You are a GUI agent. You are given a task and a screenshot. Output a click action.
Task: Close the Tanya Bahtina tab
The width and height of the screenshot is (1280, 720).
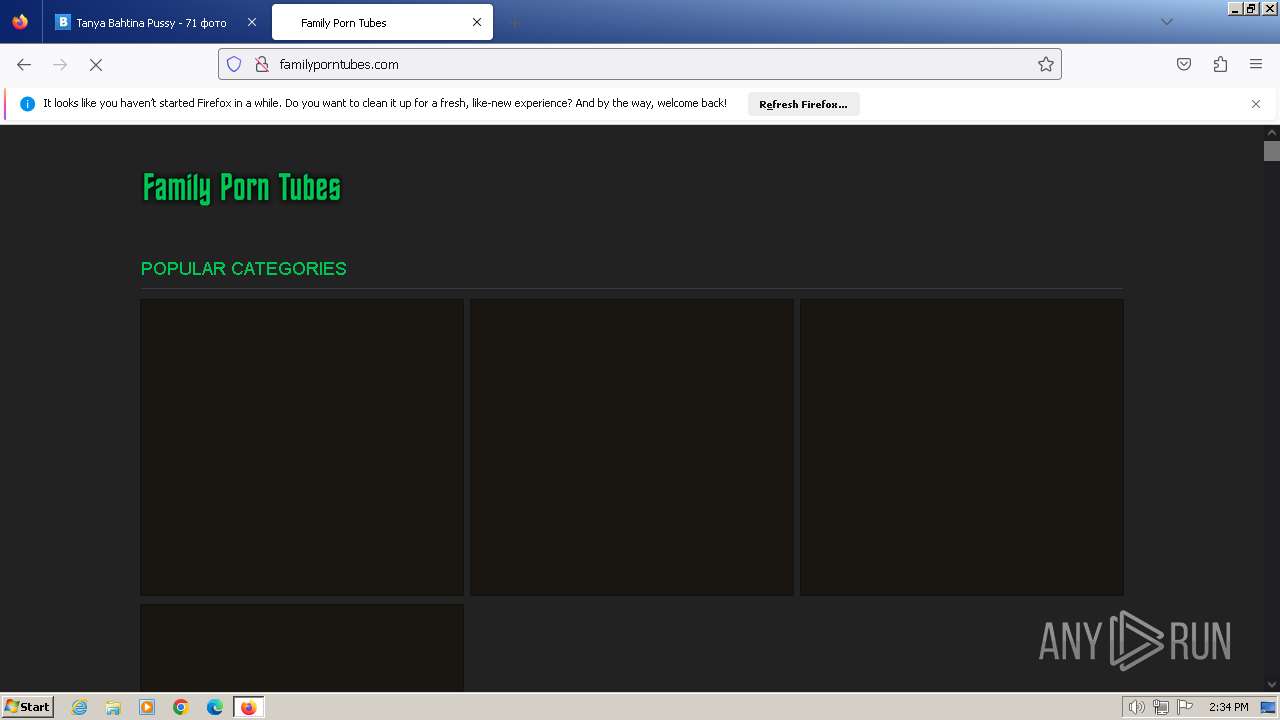click(x=252, y=22)
